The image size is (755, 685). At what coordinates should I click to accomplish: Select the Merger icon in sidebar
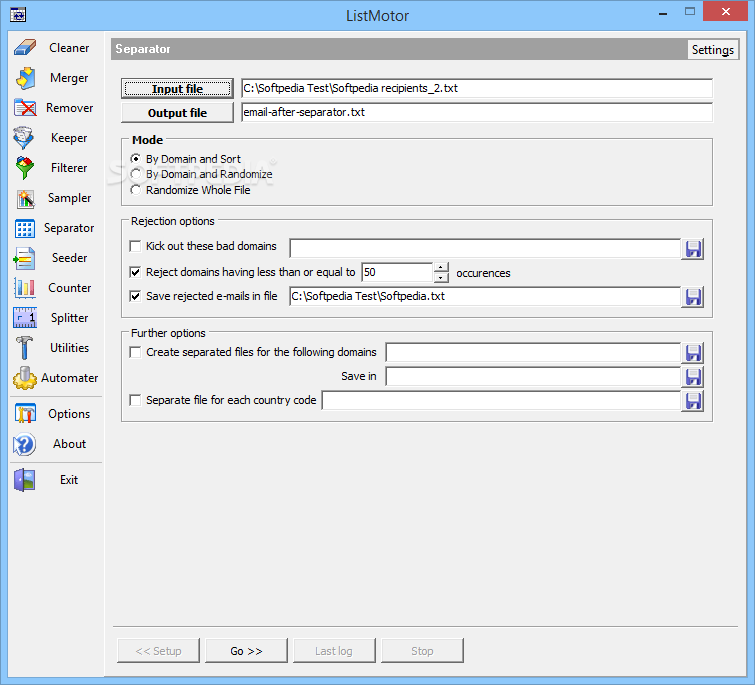click(25, 78)
